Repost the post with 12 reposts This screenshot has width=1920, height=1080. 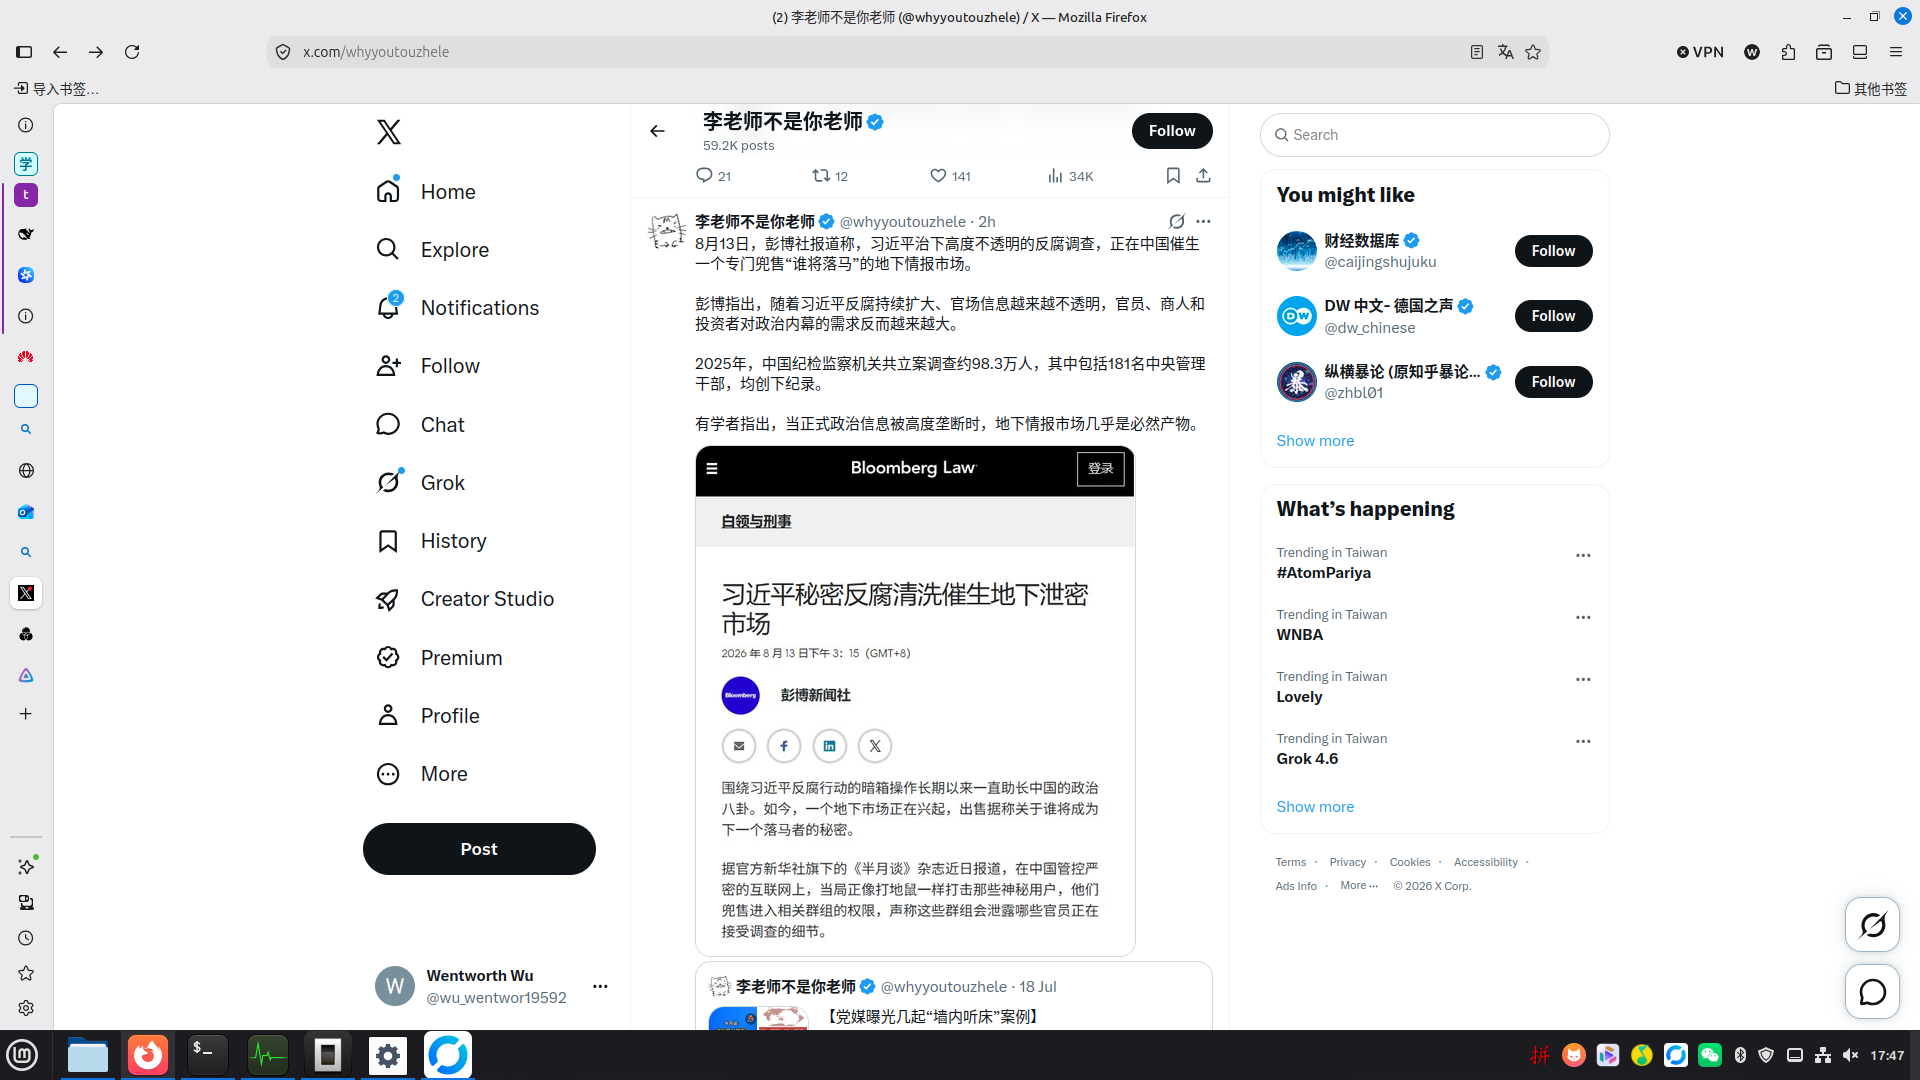pos(830,176)
